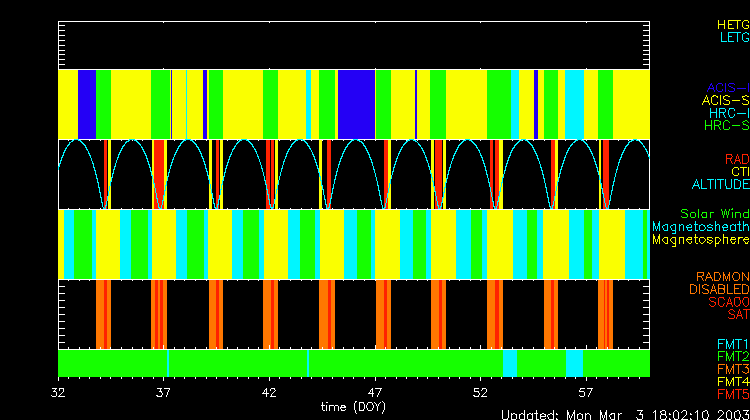Click the cyan segment in bottom green band near DOY 53
The height and width of the screenshot is (420, 750).
click(510, 362)
